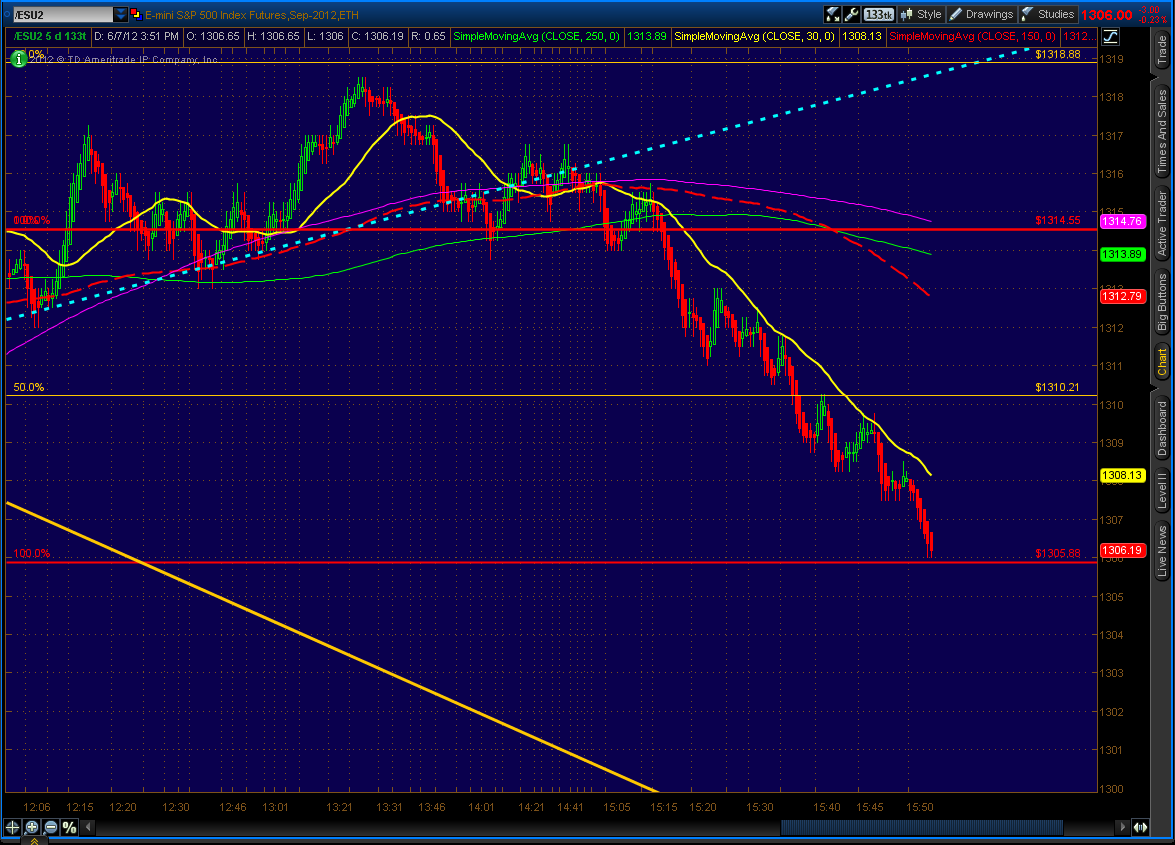Switch to the Active Trader side tab

(1162, 223)
